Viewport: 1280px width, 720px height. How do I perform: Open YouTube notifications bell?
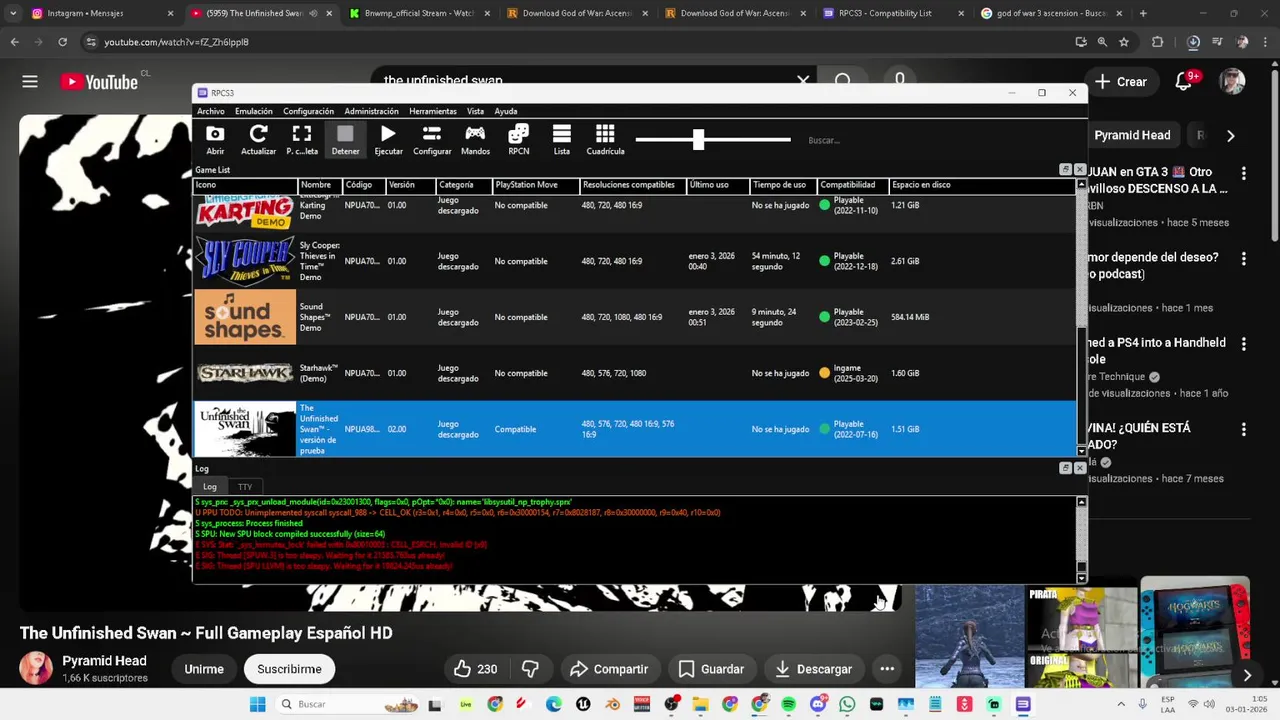tap(1184, 82)
